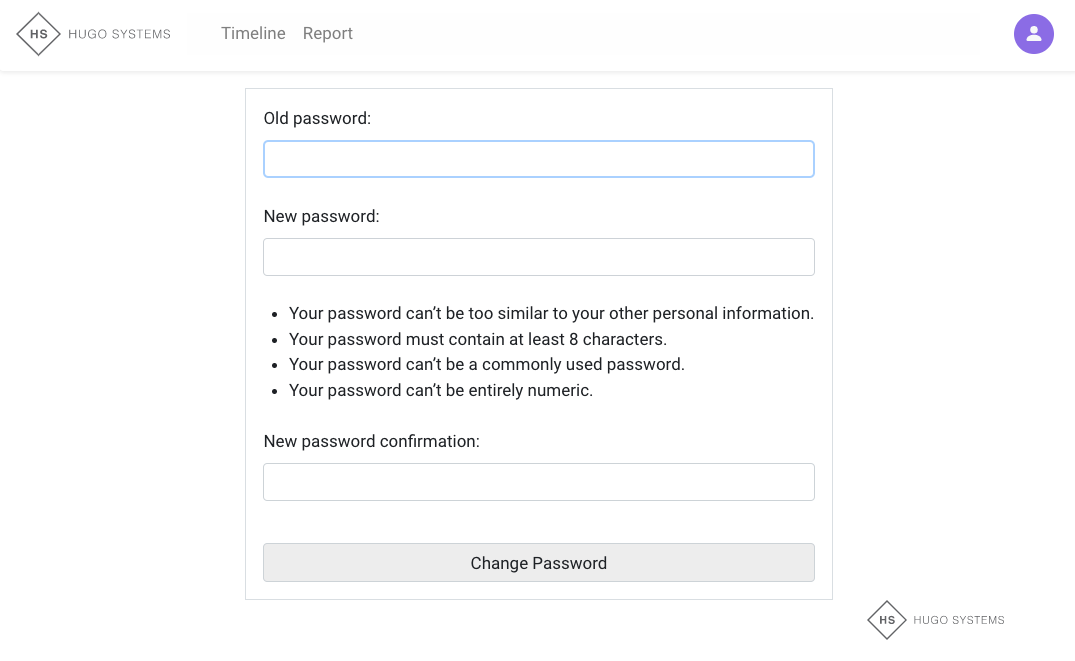Open the user account avatar icon

(x=1033, y=34)
